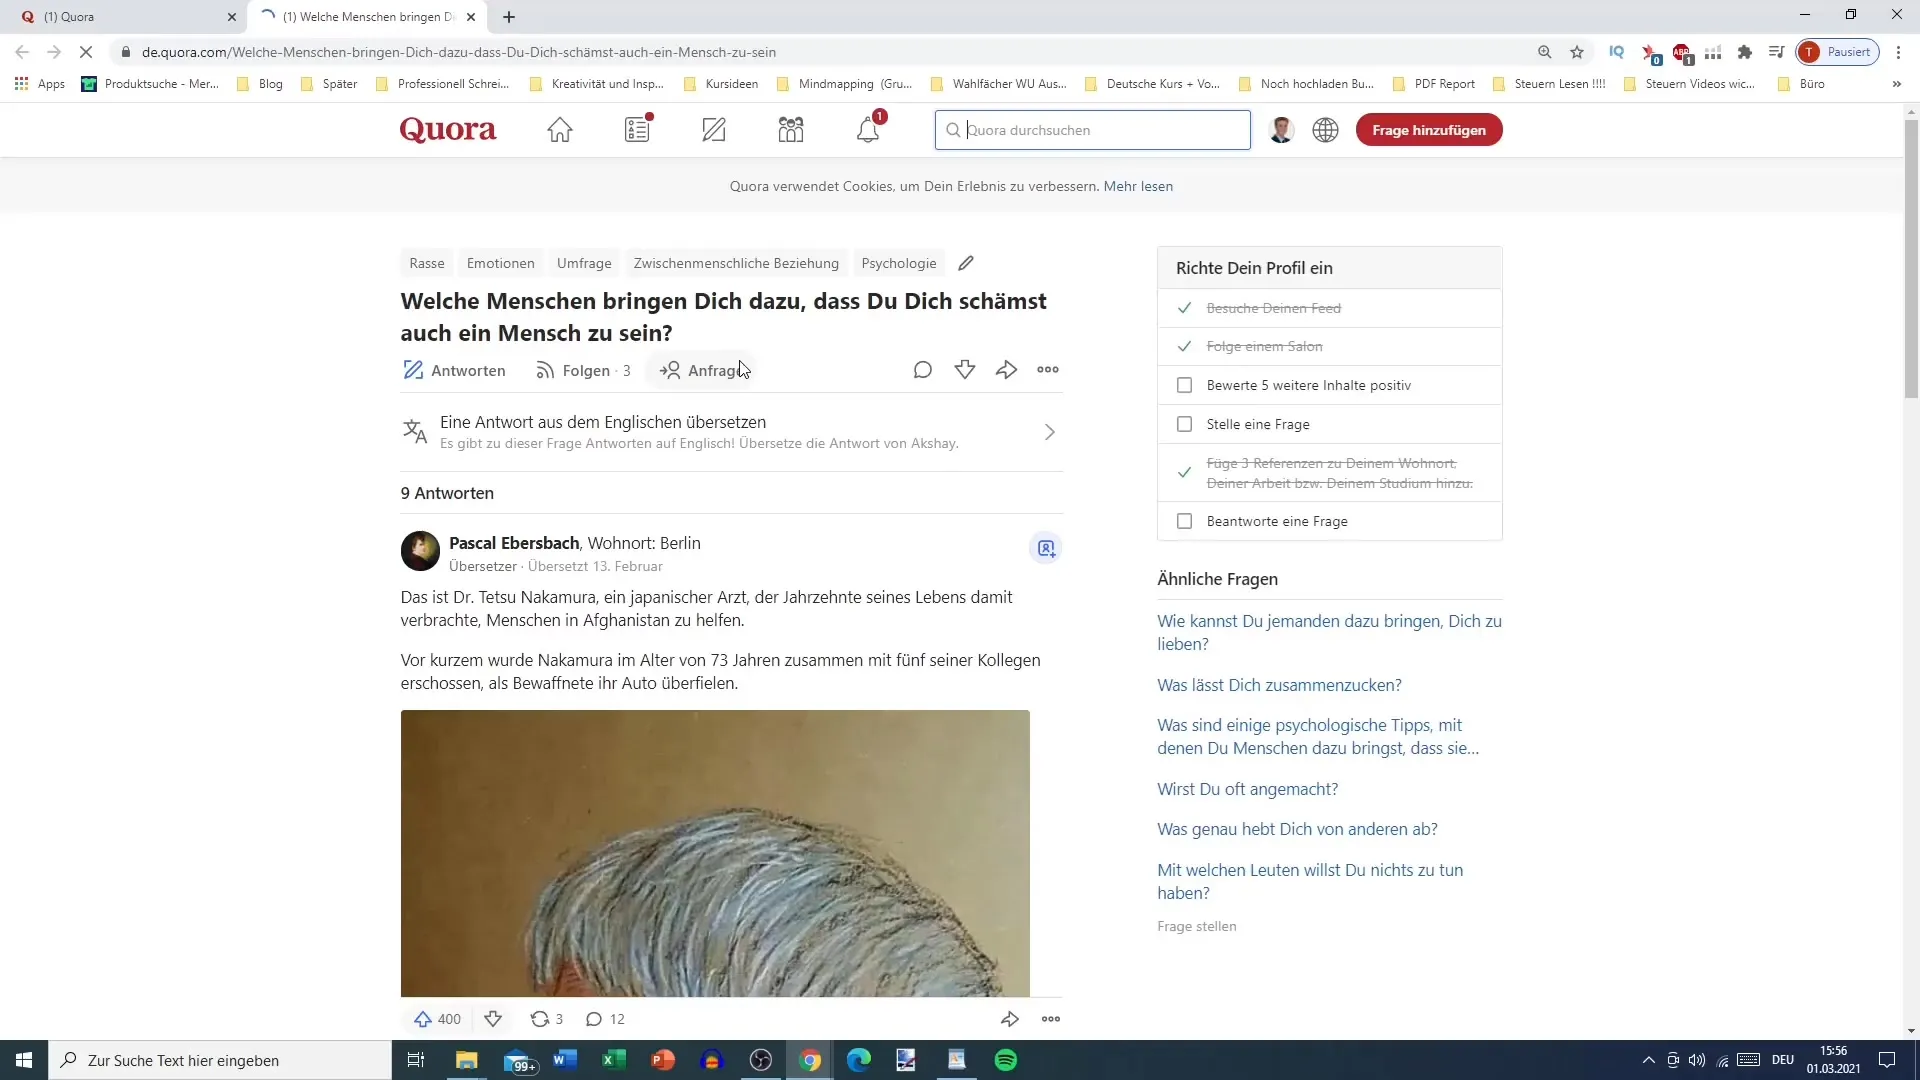Open 'Mehr lesen' cookie link

[x=1138, y=186]
